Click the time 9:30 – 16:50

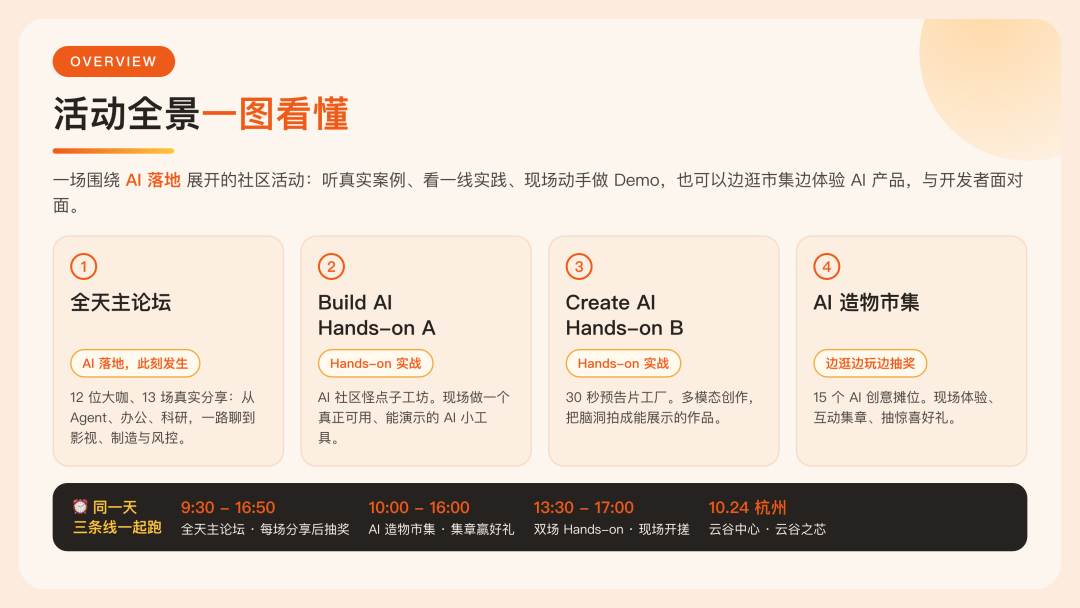[228, 507]
